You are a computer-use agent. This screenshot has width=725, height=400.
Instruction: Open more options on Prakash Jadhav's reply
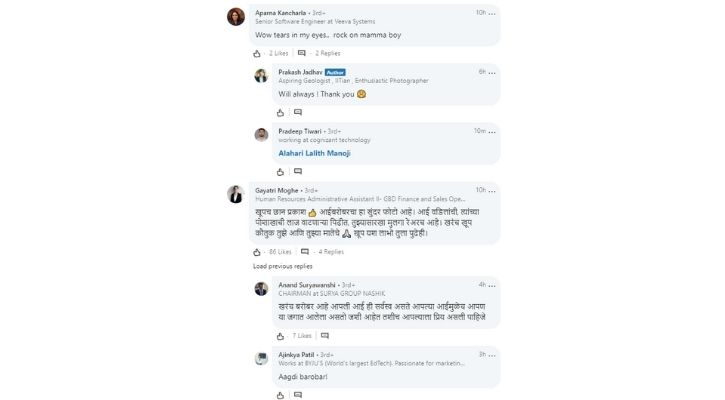(x=493, y=72)
